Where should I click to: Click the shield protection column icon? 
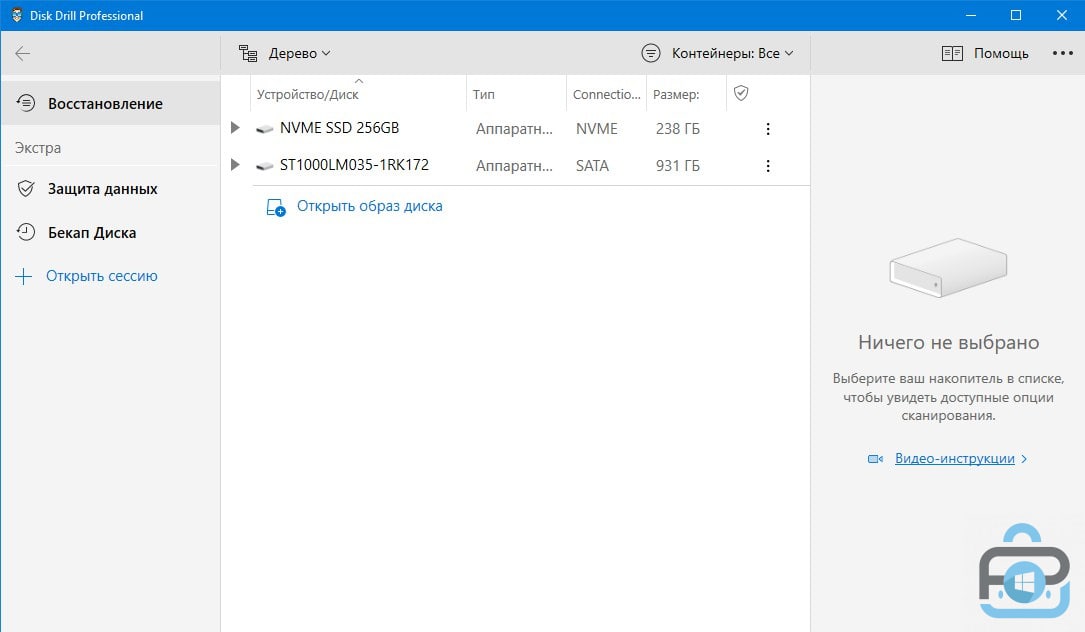[x=741, y=93]
